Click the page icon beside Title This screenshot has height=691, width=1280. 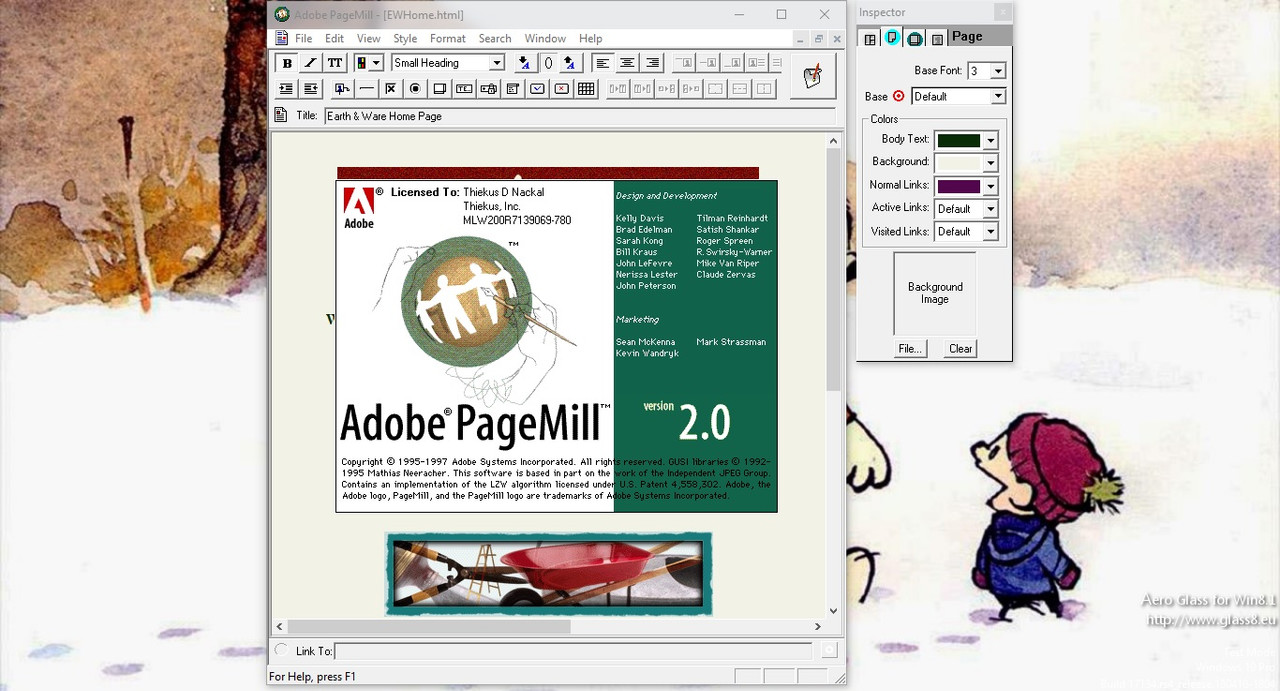(282, 115)
